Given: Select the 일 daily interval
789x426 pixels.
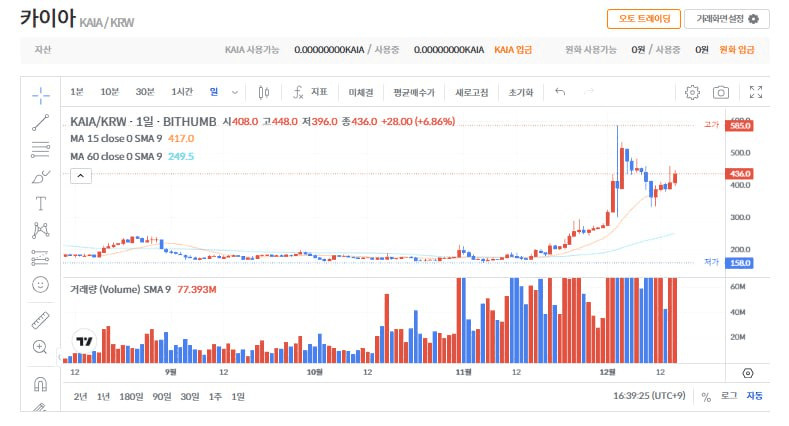Looking at the screenshot, I should 214,92.
